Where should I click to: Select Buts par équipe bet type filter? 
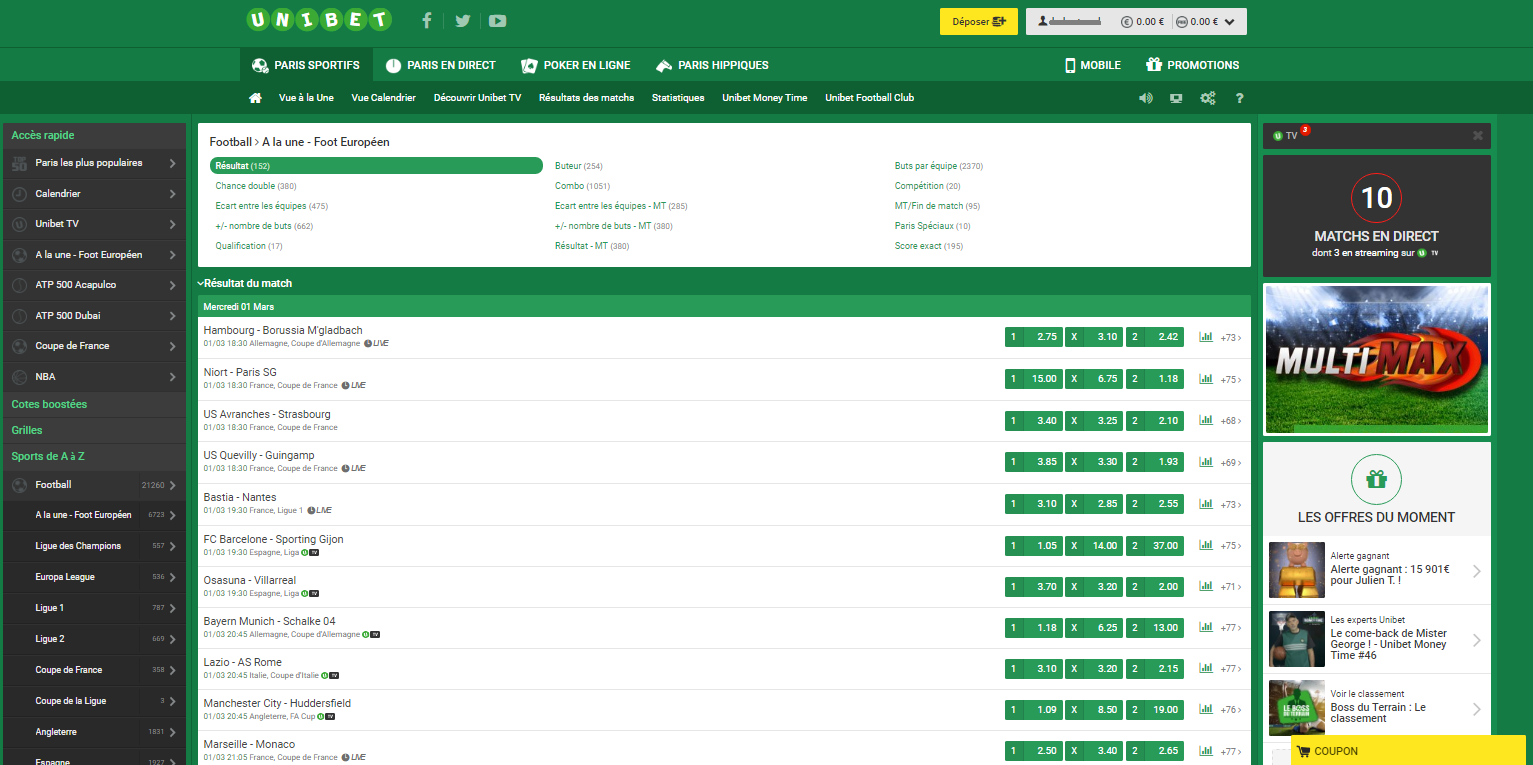tap(939, 166)
